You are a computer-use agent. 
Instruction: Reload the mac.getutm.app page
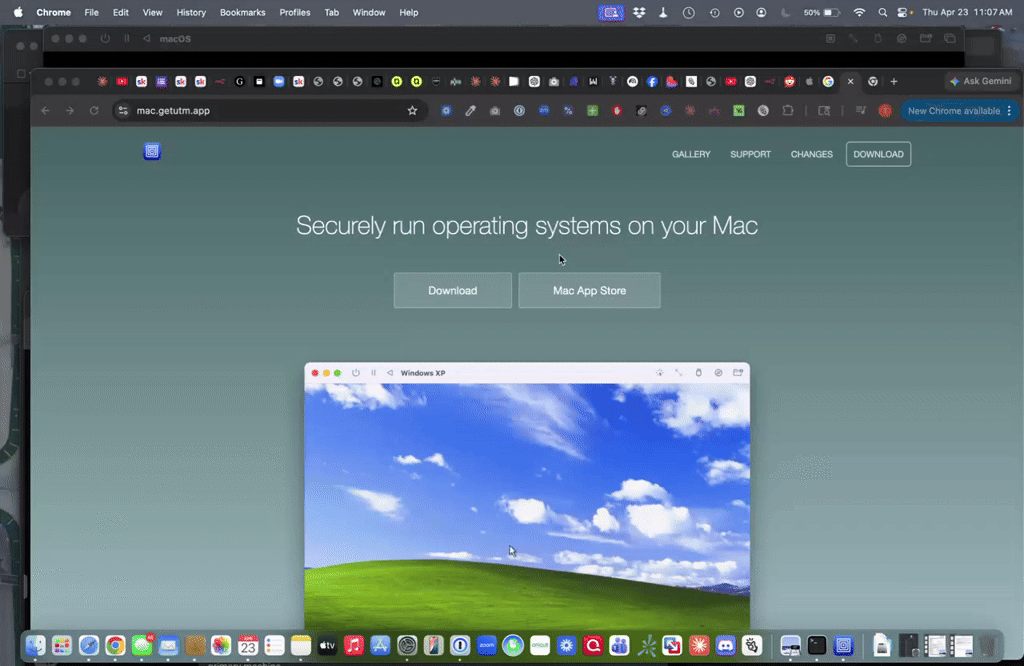click(x=94, y=110)
